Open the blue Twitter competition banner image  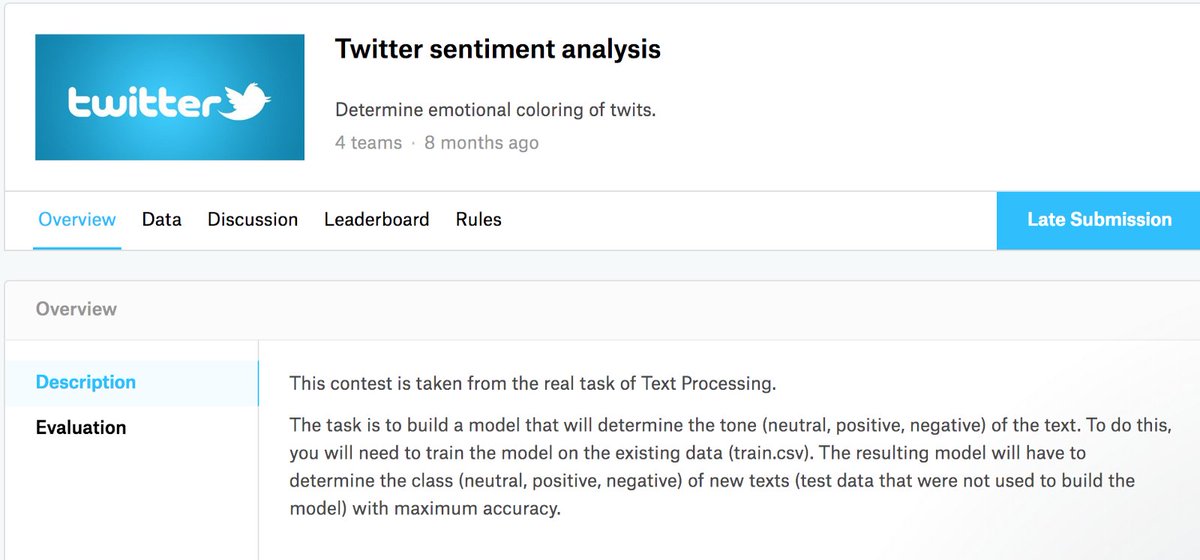pos(170,97)
